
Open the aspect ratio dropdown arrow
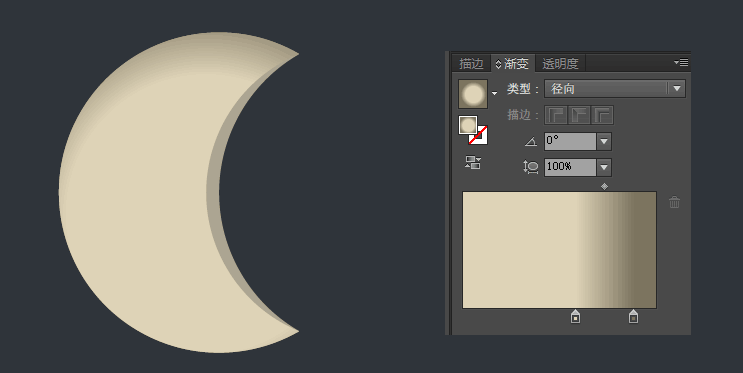click(x=604, y=167)
